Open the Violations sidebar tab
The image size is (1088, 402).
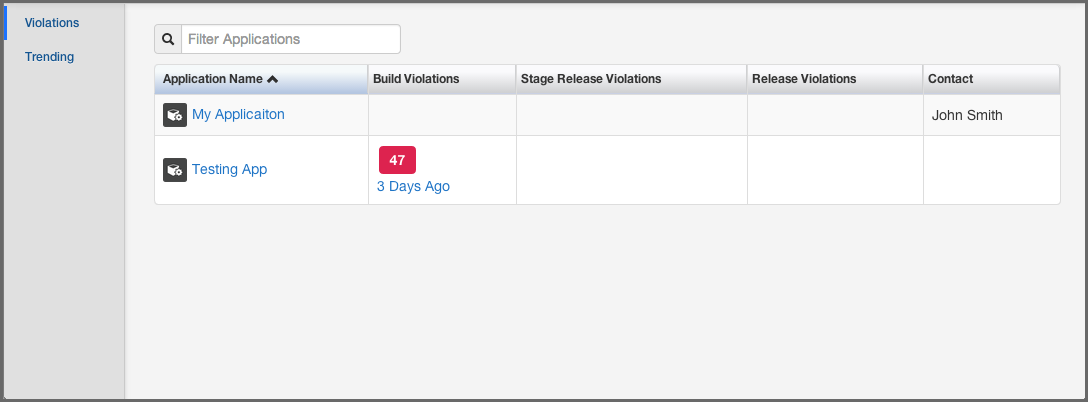click(52, 23)
